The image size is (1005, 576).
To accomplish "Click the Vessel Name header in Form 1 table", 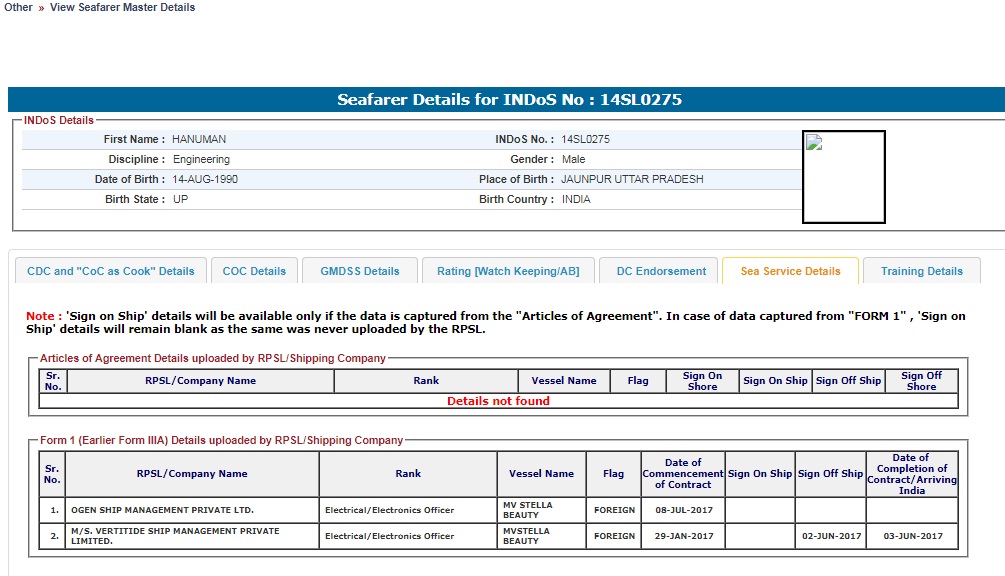I will (x=541, y=474).
